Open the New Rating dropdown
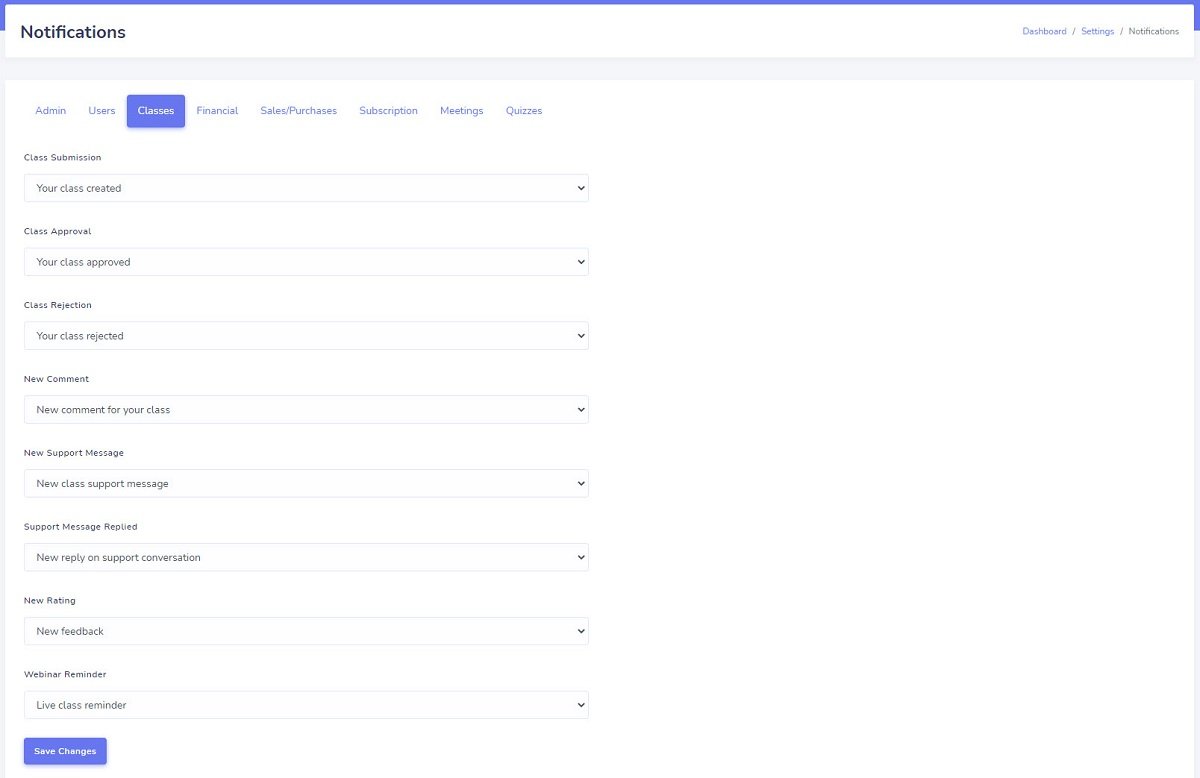1200x778 pixels. (x=306, y=632)
